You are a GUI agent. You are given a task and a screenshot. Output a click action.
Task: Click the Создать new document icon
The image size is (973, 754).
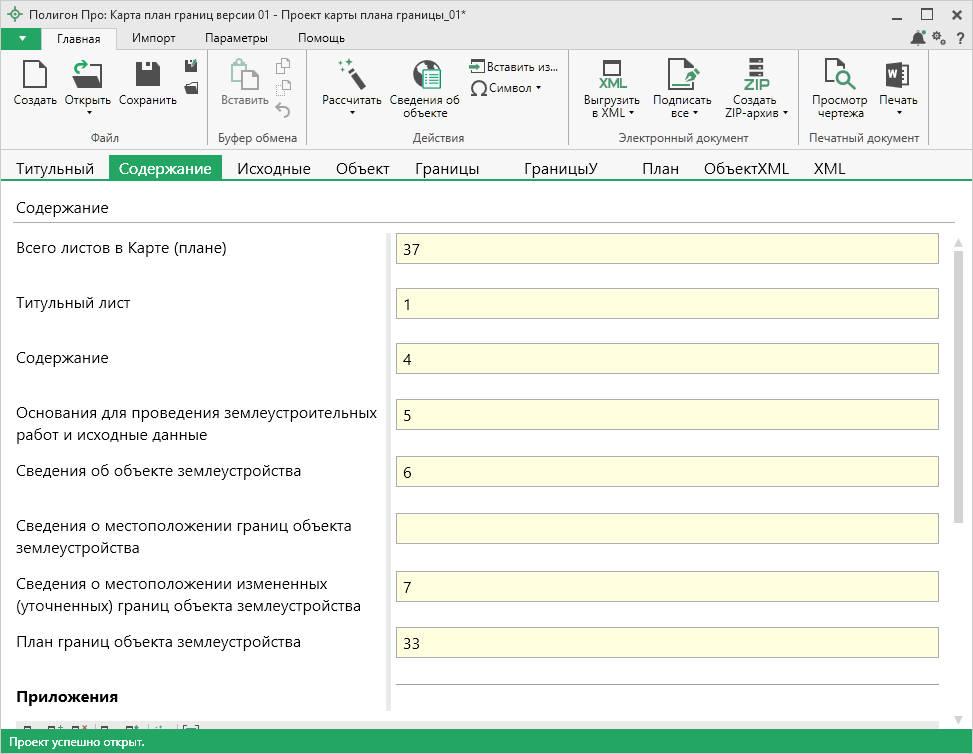[x=35, y=75]
